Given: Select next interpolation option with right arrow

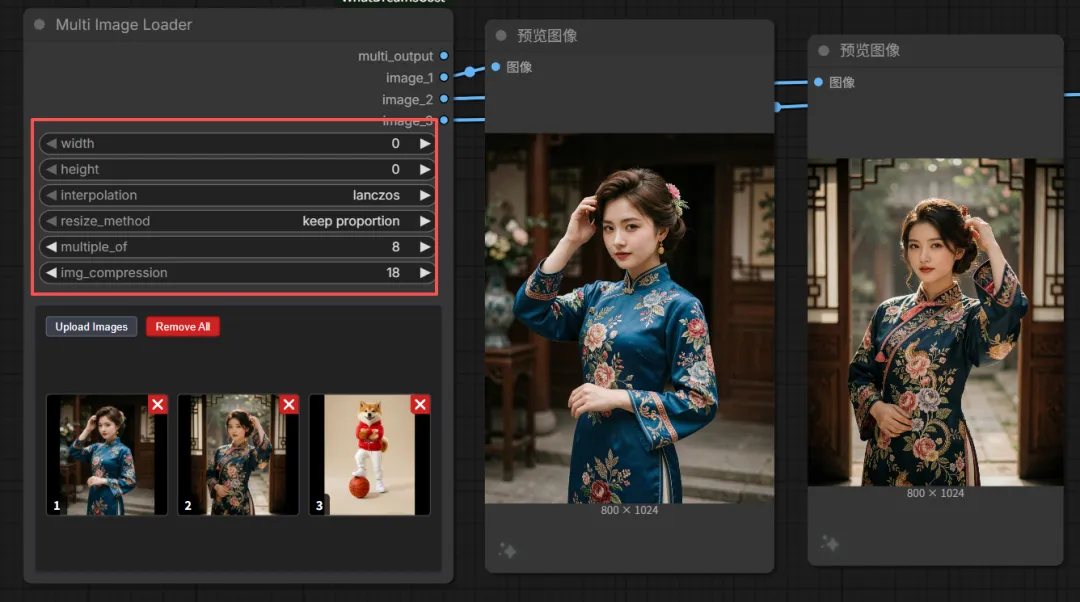Looking at the screenshot, I should point(425,195).
